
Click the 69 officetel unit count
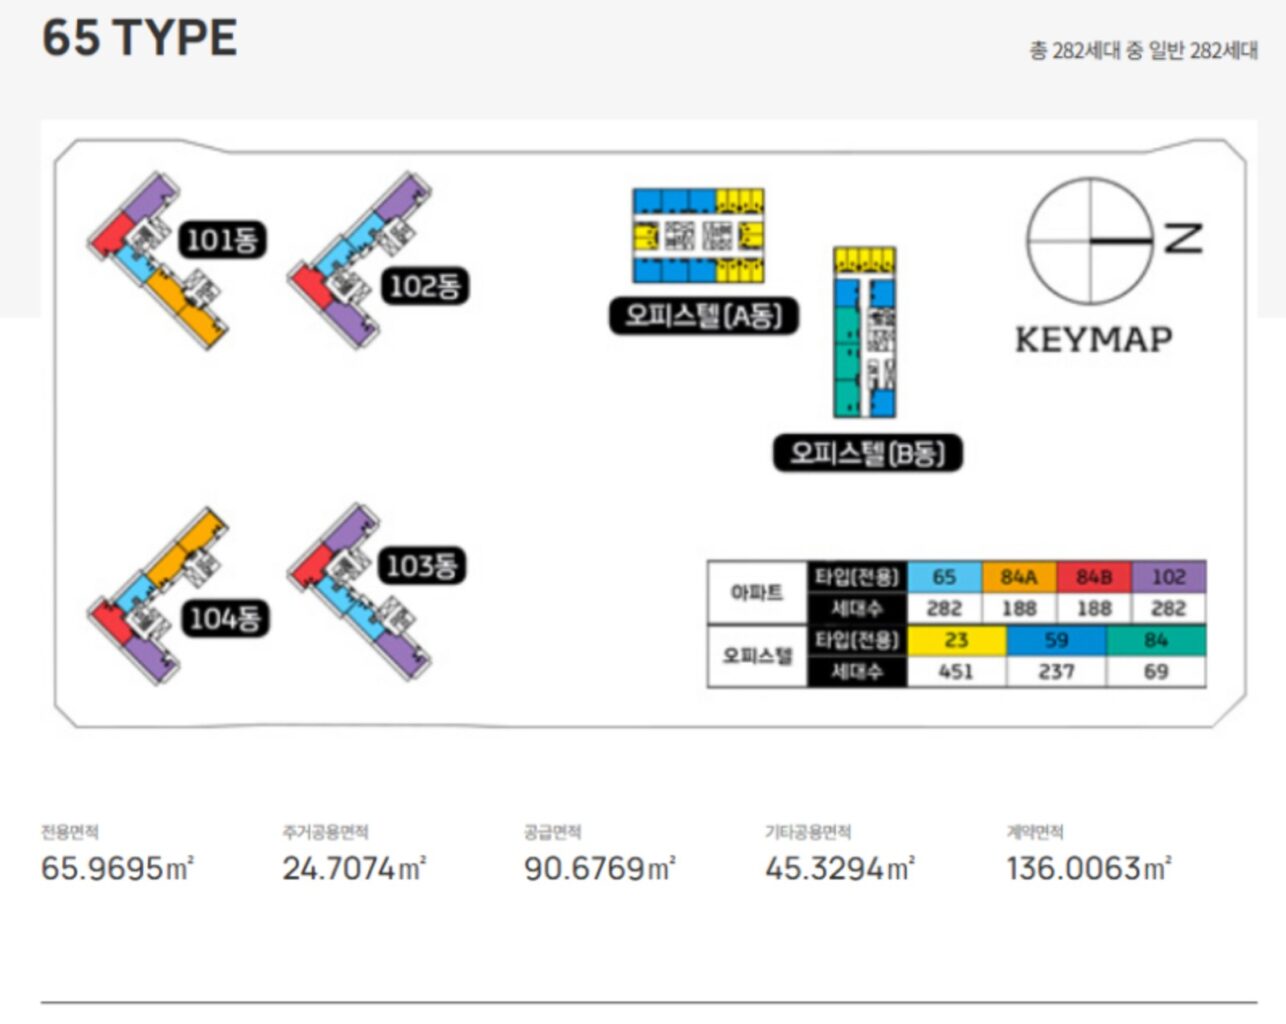tap(1156, 672)
